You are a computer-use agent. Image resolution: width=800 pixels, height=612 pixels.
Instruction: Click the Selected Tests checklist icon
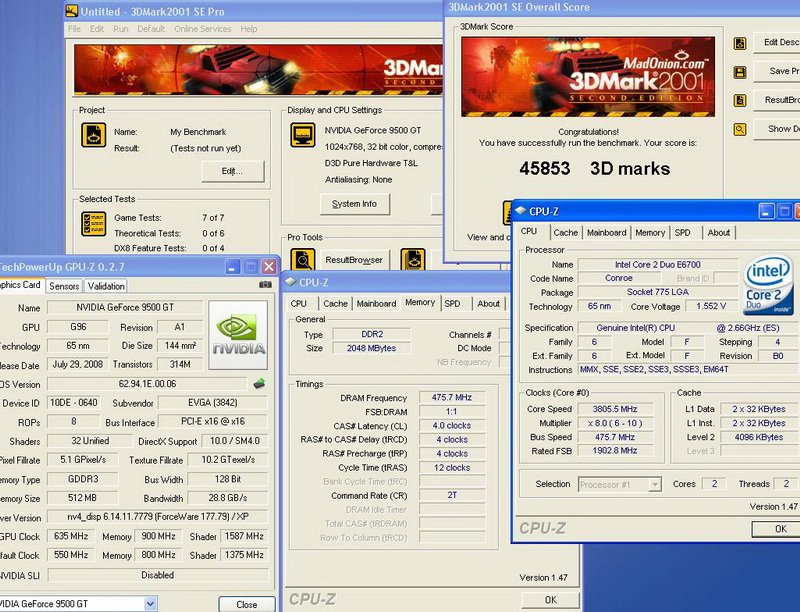pyautogui.click(x=93, y=224)
